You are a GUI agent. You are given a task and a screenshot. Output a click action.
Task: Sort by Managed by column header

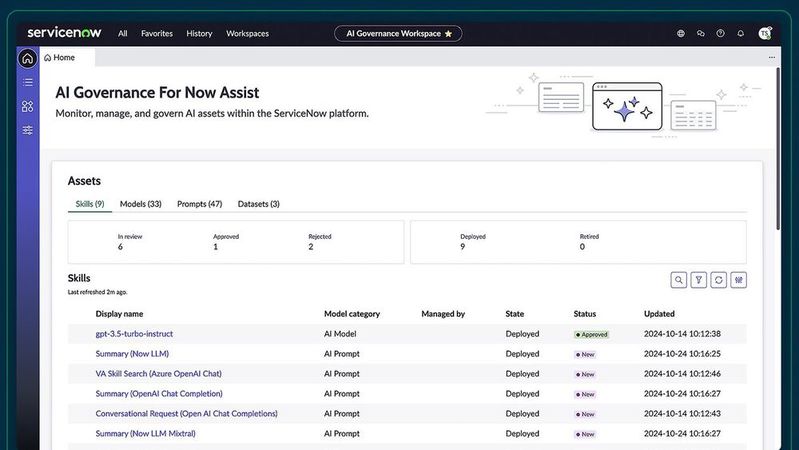pos(443,314)
